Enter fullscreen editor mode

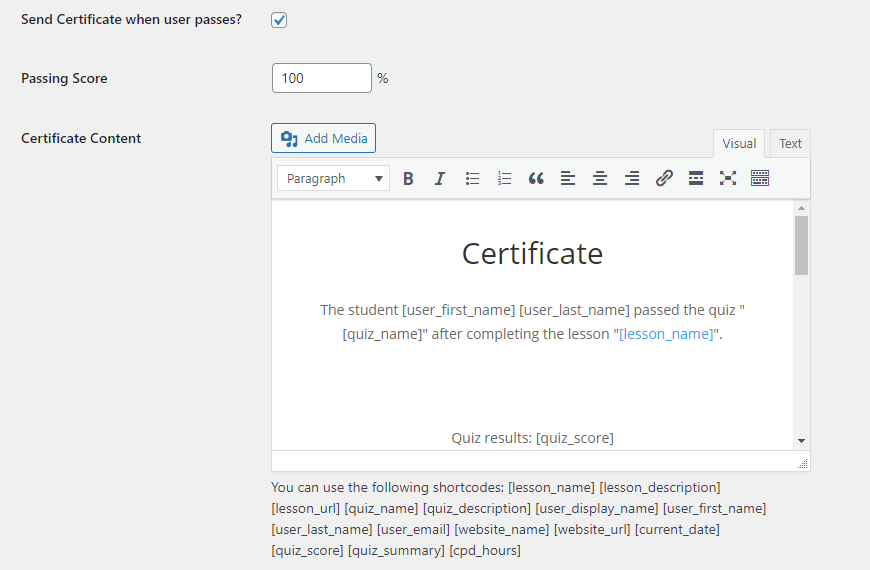[x=728, y=179]
